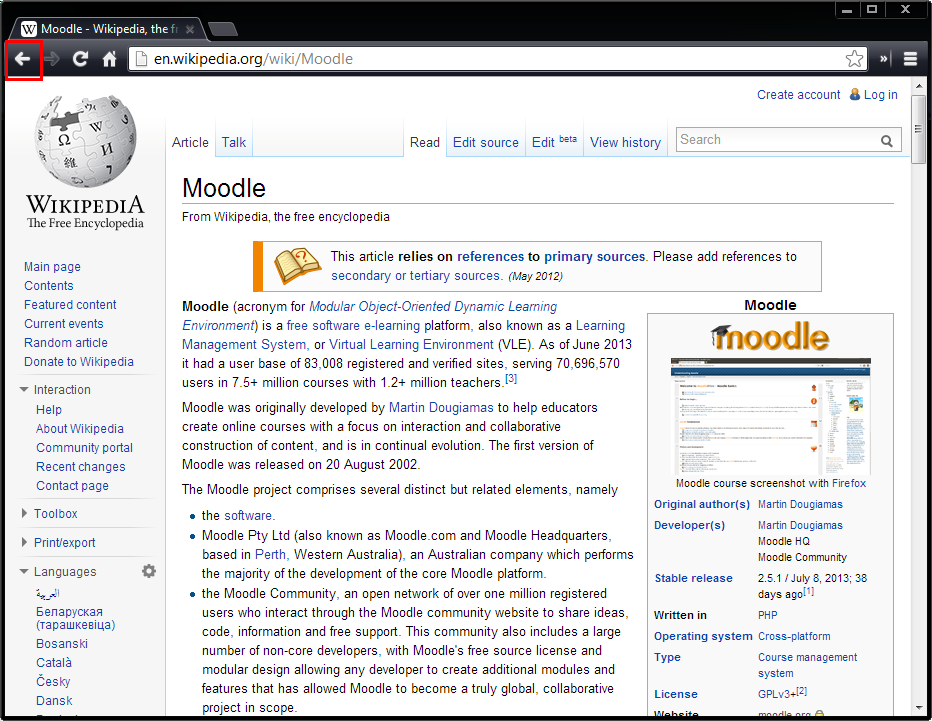Open the Perth link
This screenshot has width=932, height=721.
(x=270, y=555)
